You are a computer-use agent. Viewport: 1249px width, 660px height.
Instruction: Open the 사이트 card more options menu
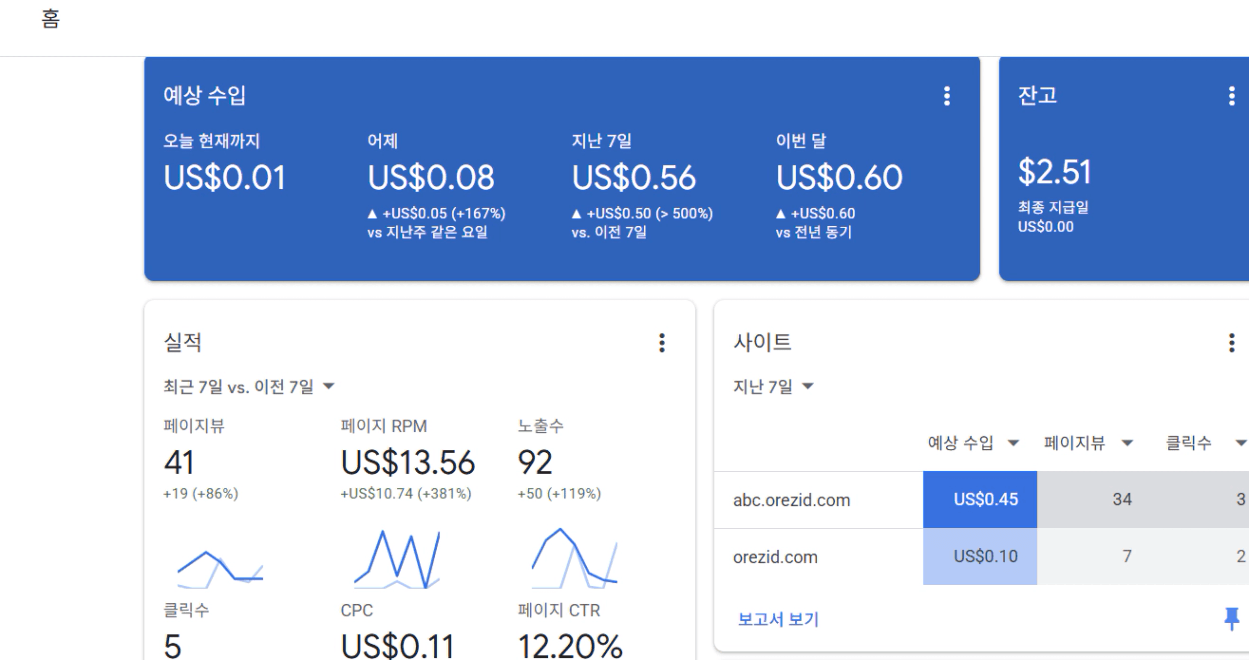click(x=1231, y=343)
